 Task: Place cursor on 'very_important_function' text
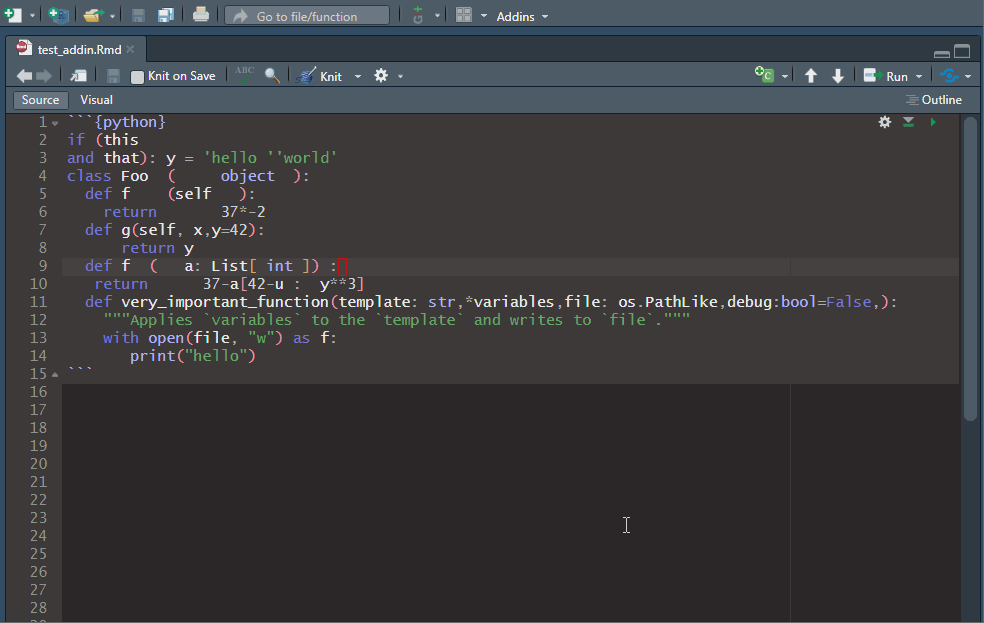pos(225,302)
